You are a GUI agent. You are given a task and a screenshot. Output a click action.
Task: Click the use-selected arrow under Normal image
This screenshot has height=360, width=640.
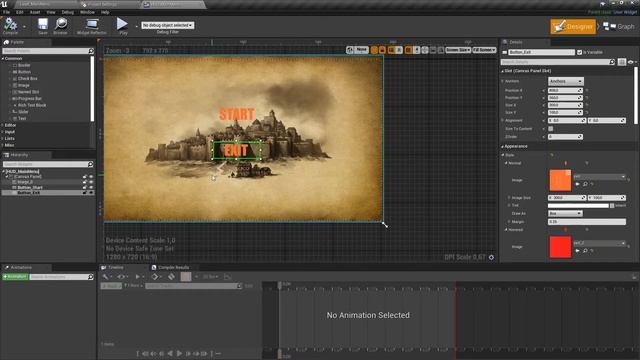[577, 184]
